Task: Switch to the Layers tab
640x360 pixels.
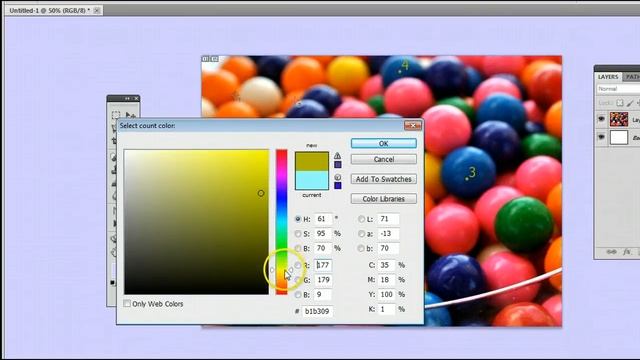Action: (608, 77)
